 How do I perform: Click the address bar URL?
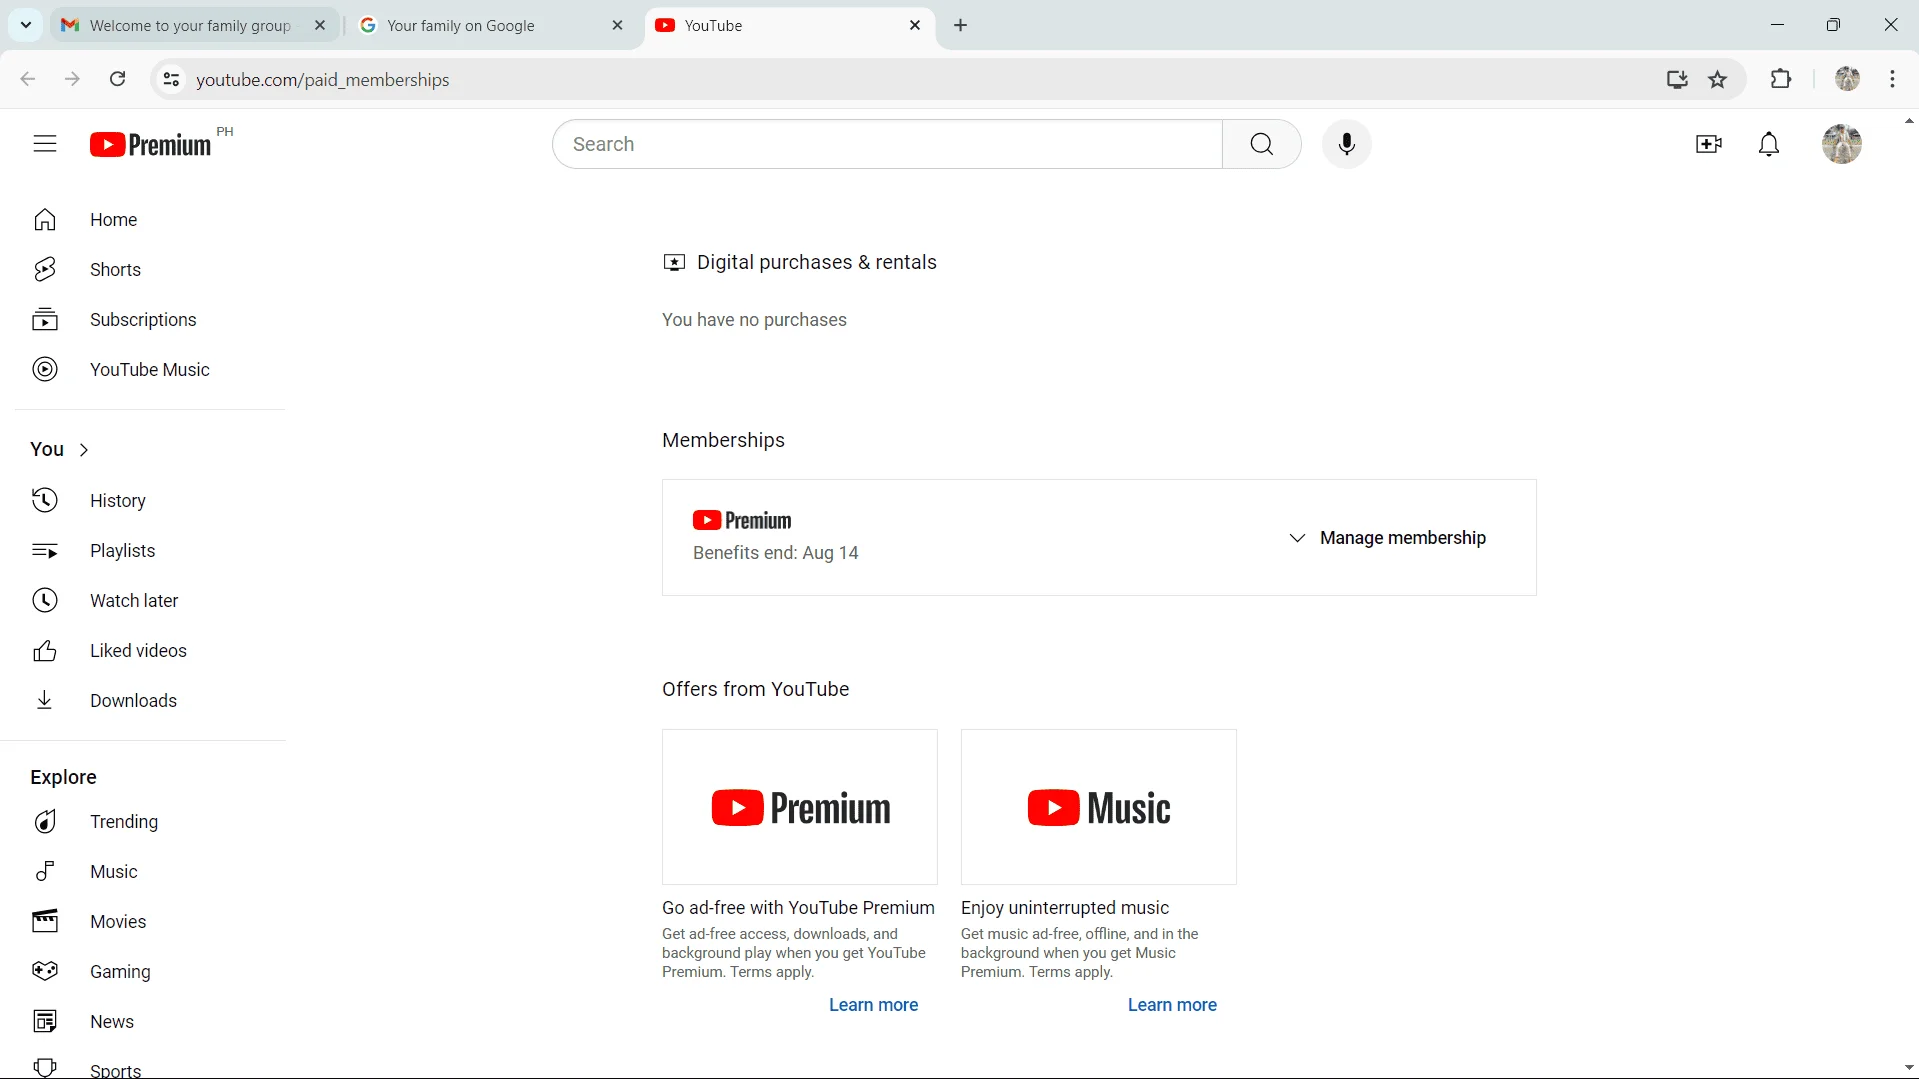323,80
